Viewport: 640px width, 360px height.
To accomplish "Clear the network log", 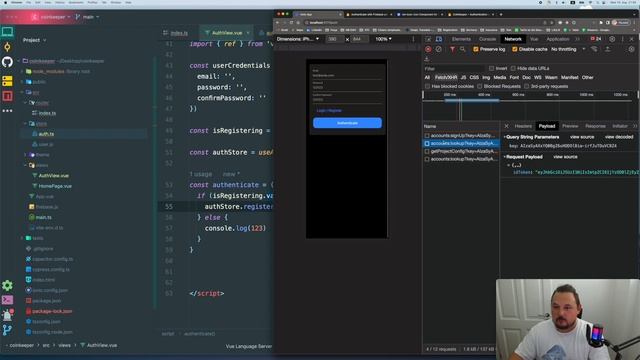I will point(438,49).
